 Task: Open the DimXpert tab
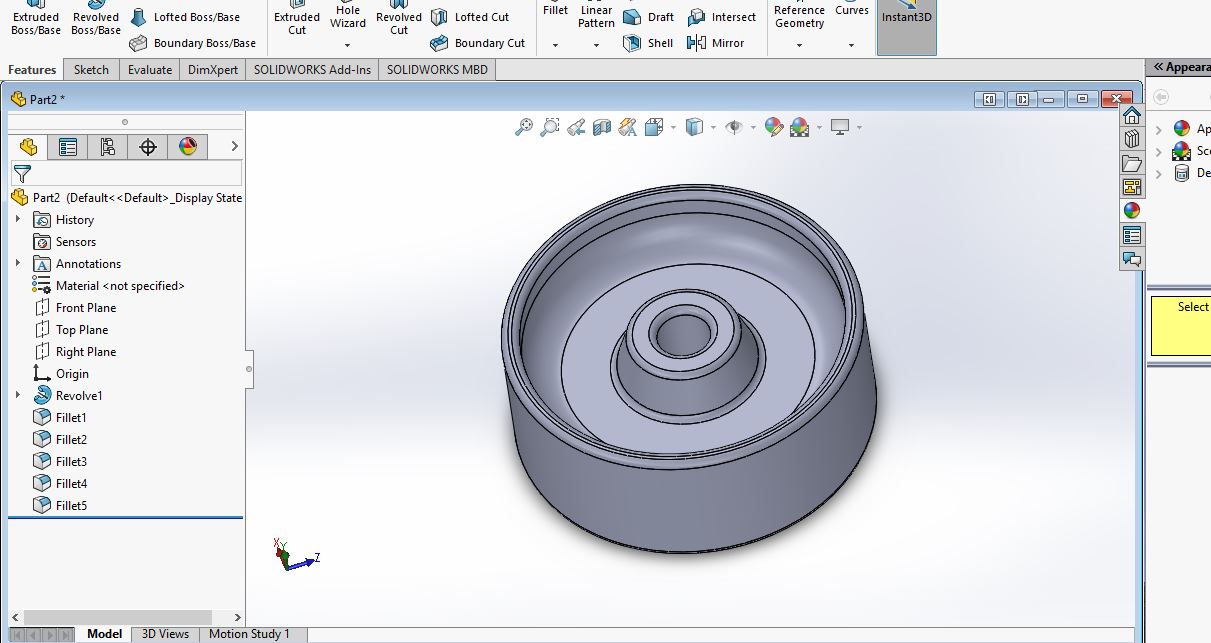(x=213, y=69)
